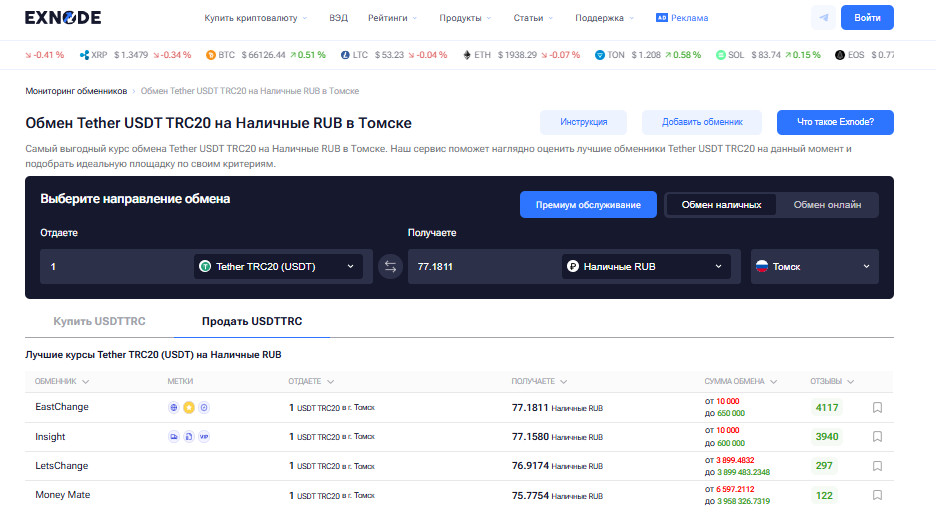The width and height of the screenshot is (936, 515).
Task: Sort by the Отзывы column header
Action: pos(831,381)
